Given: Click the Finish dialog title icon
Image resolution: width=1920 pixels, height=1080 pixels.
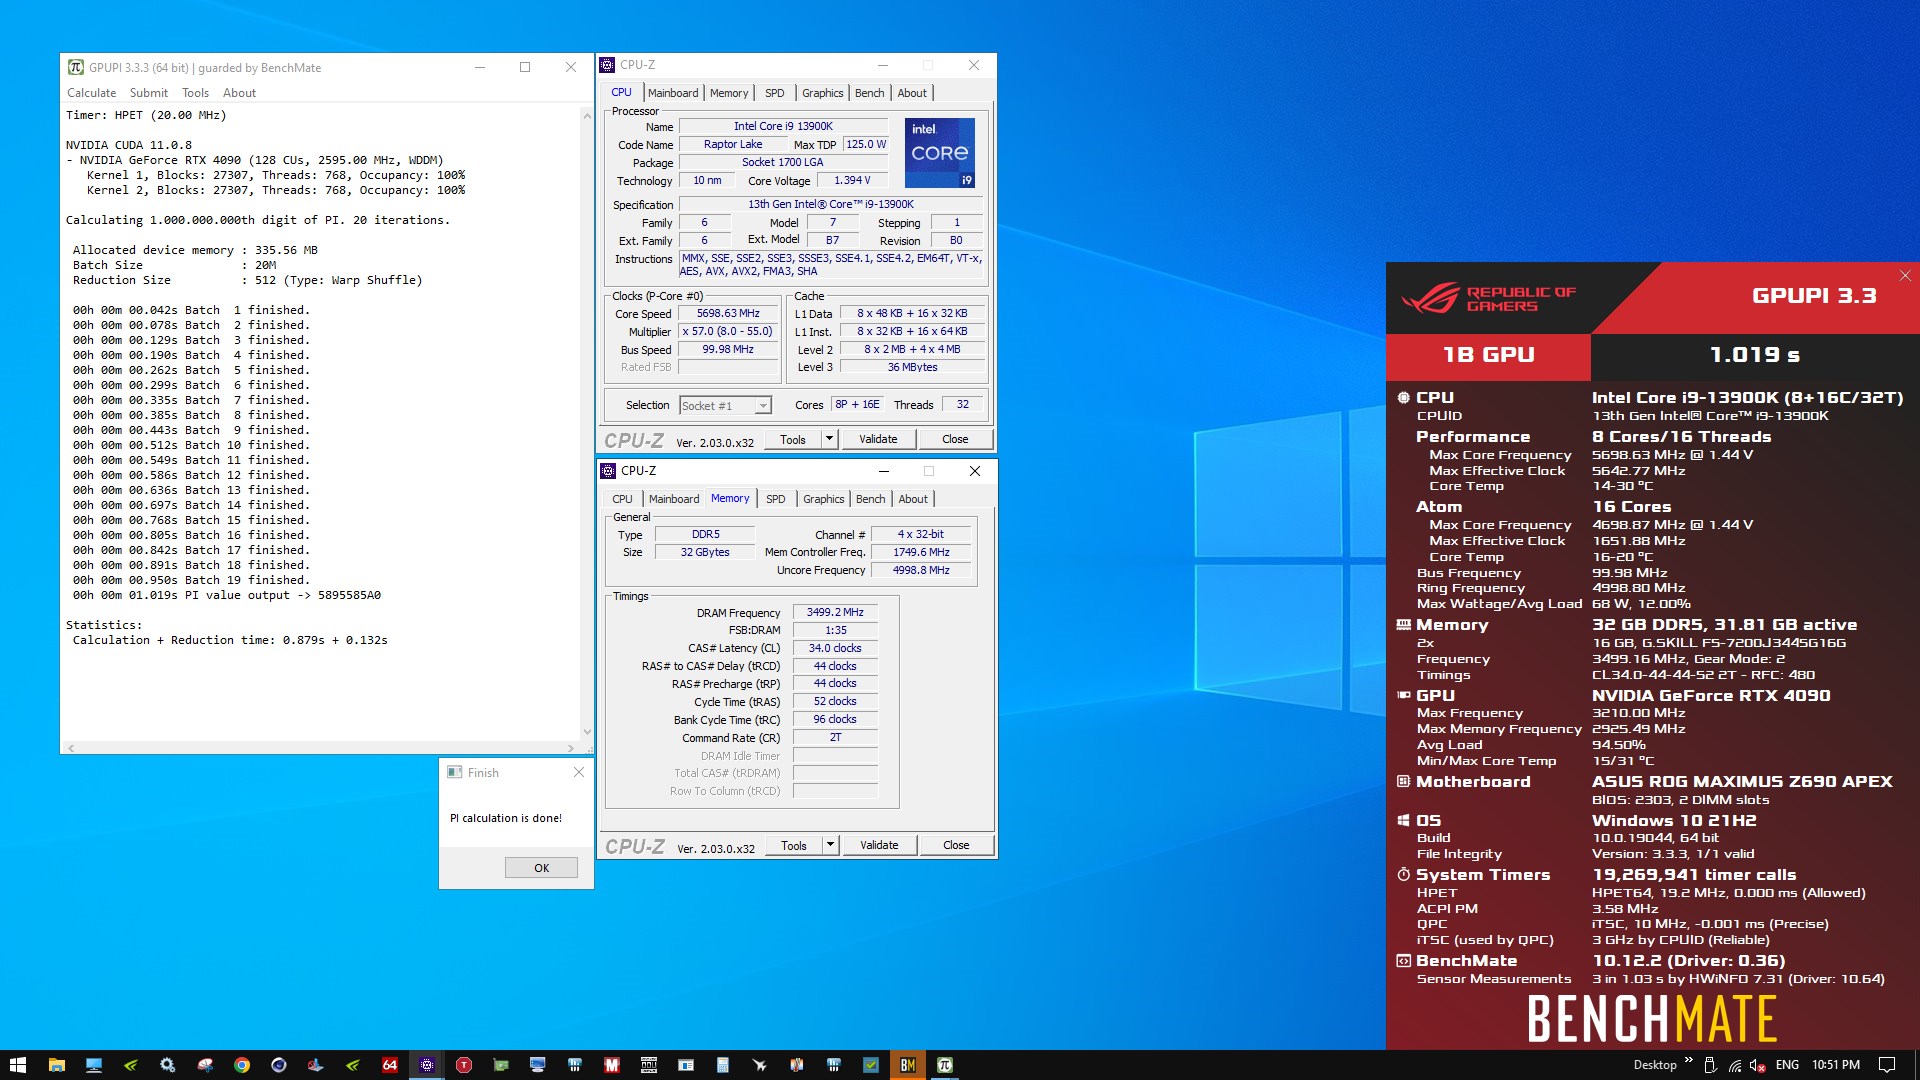Looking at the screenshot, I should coord(455,772).
